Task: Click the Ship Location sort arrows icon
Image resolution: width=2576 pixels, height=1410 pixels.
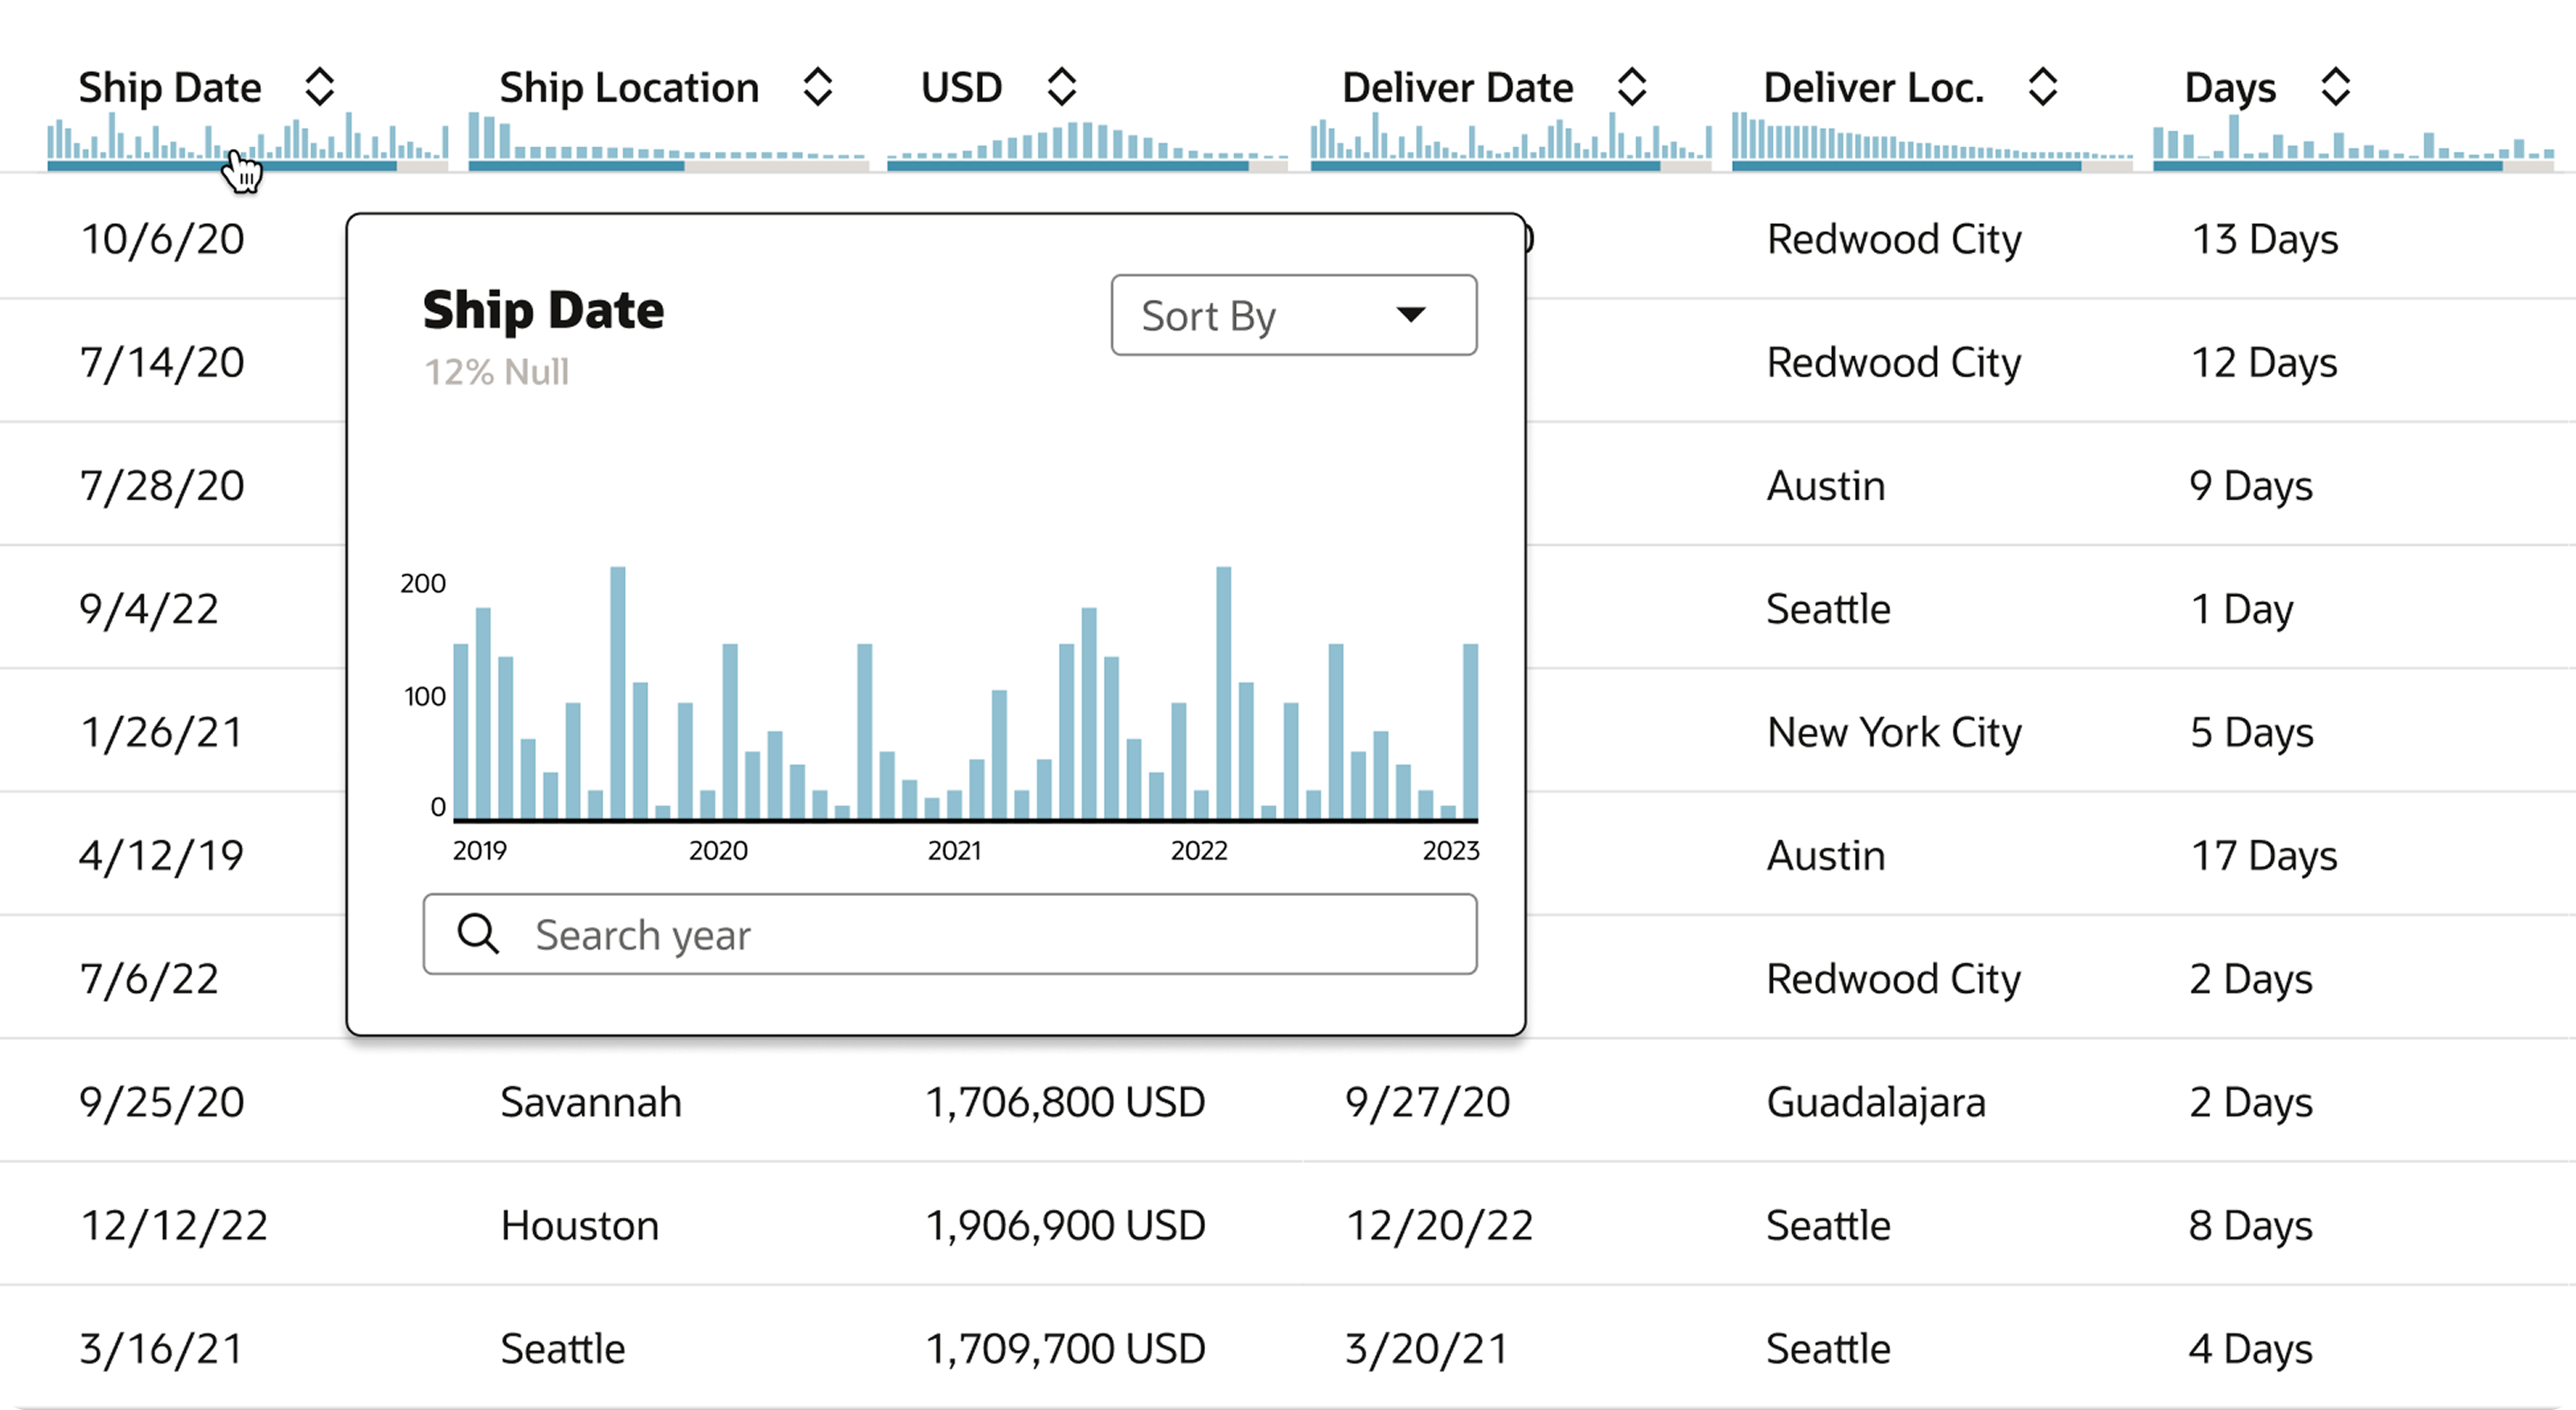Action: pos(818,88)
